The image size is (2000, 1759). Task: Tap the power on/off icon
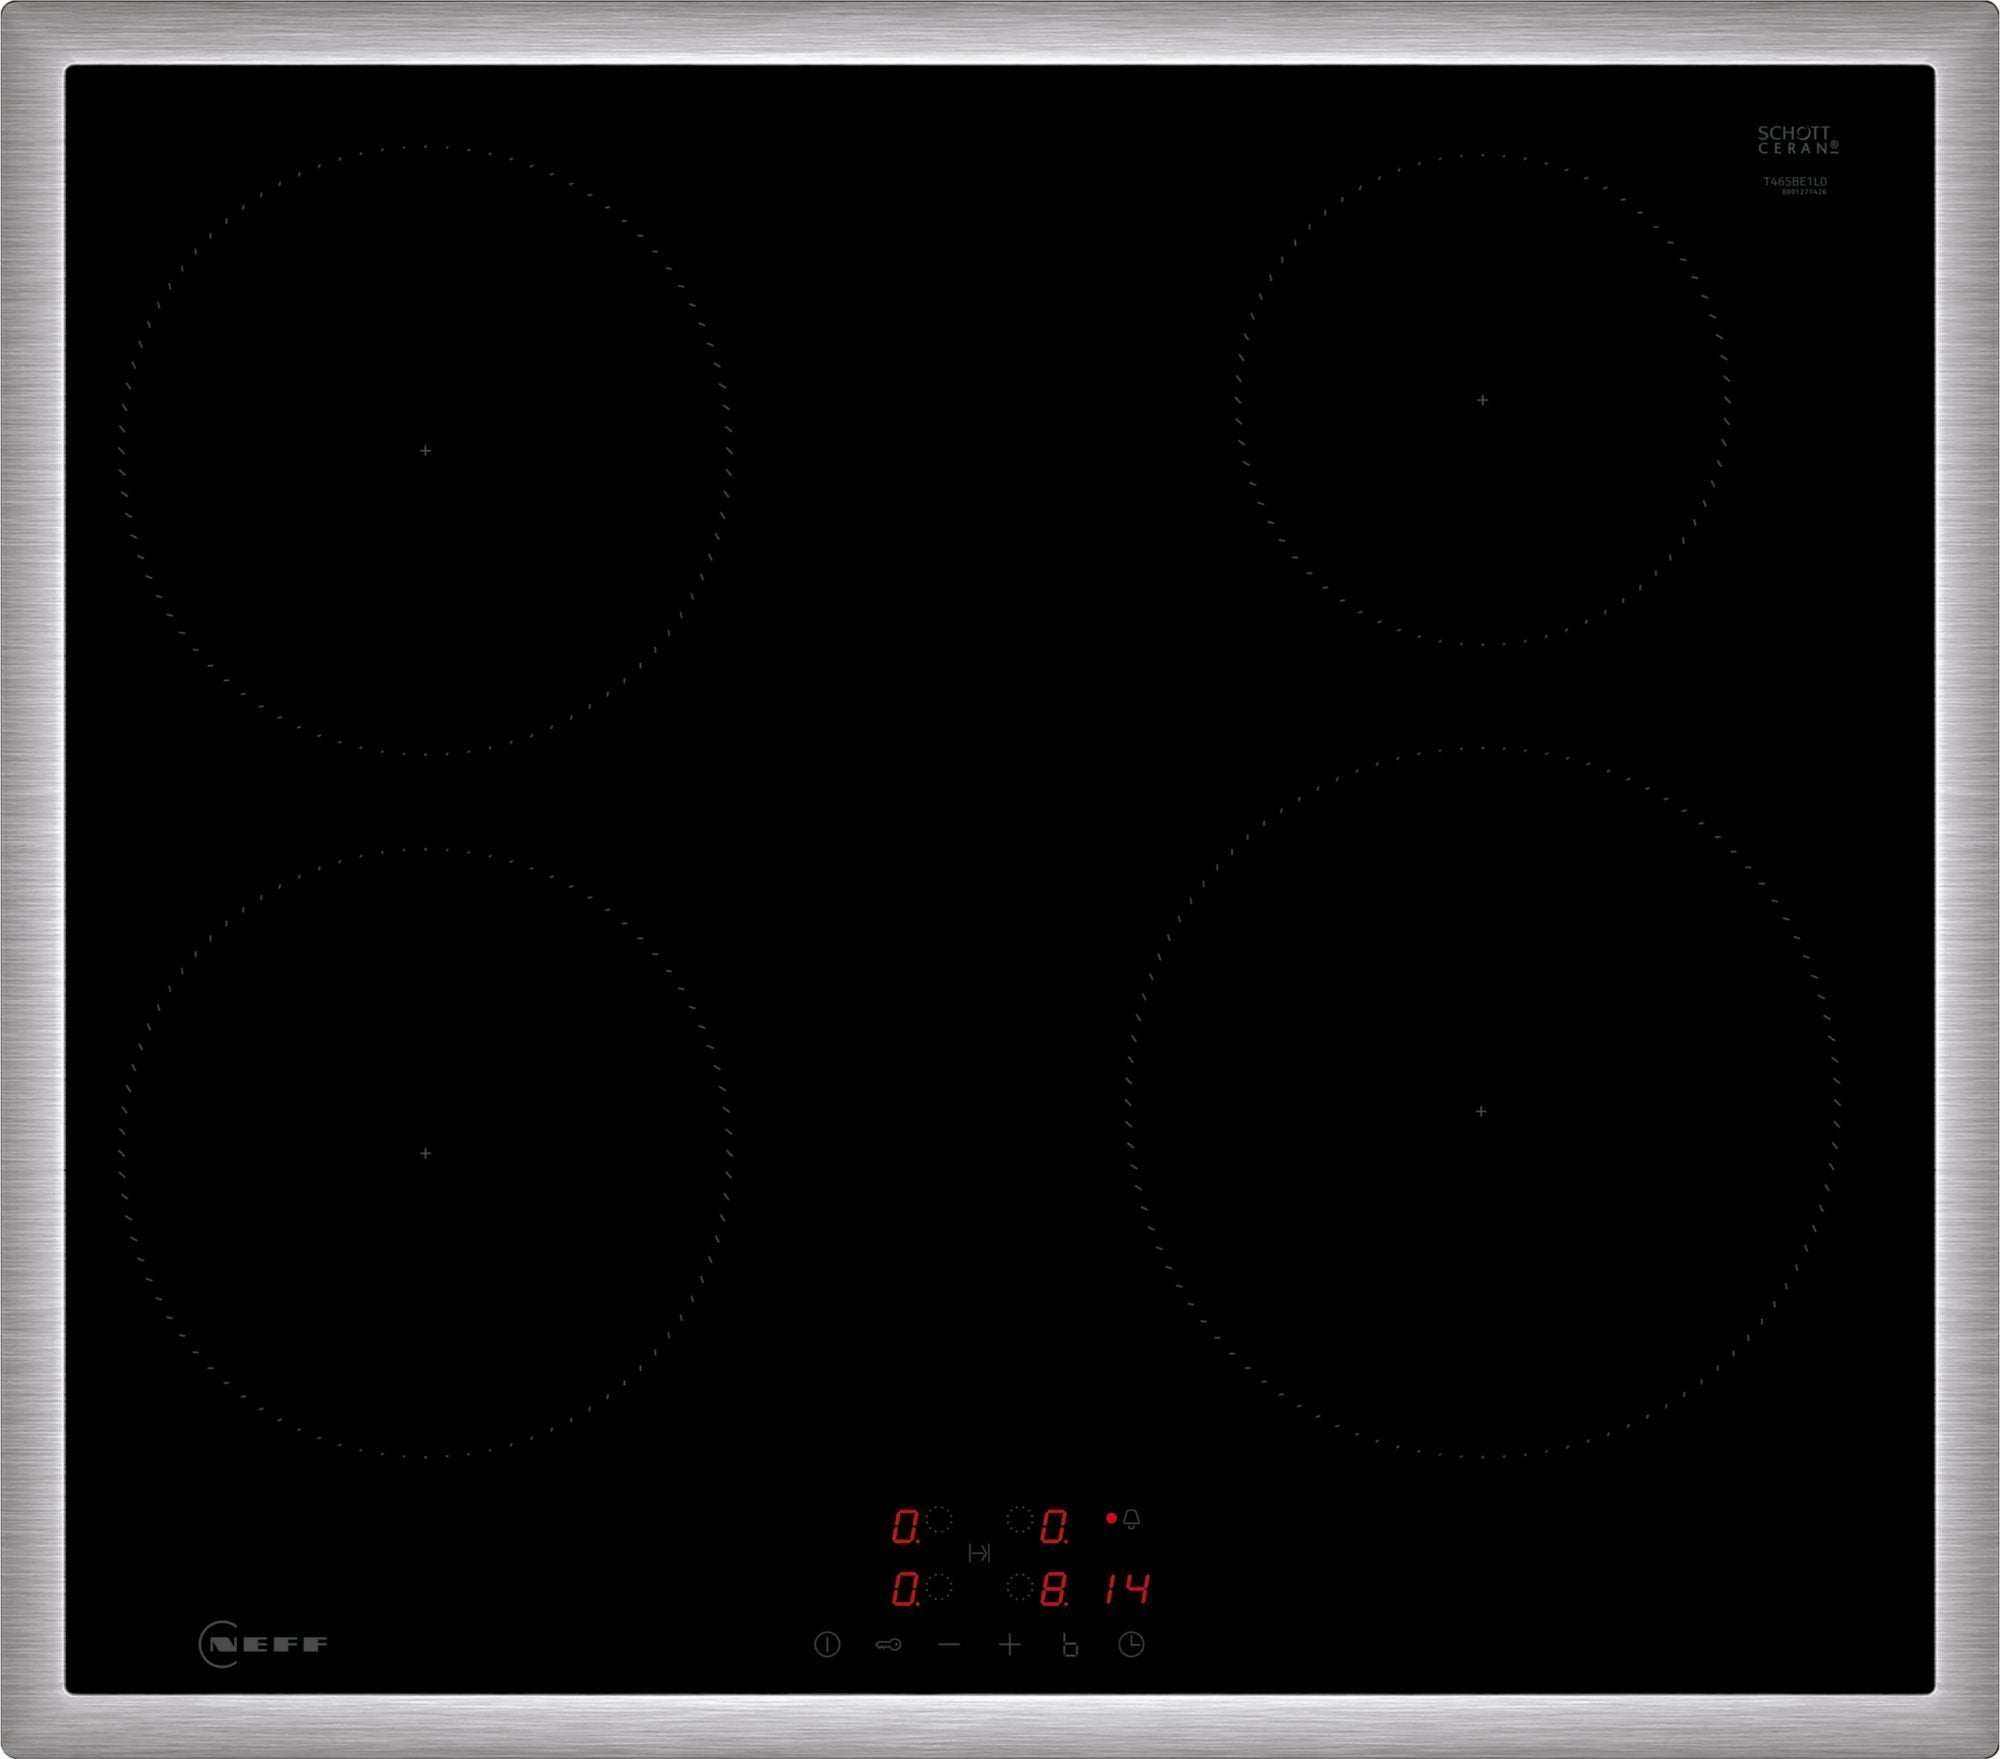tap(827, 1645)
